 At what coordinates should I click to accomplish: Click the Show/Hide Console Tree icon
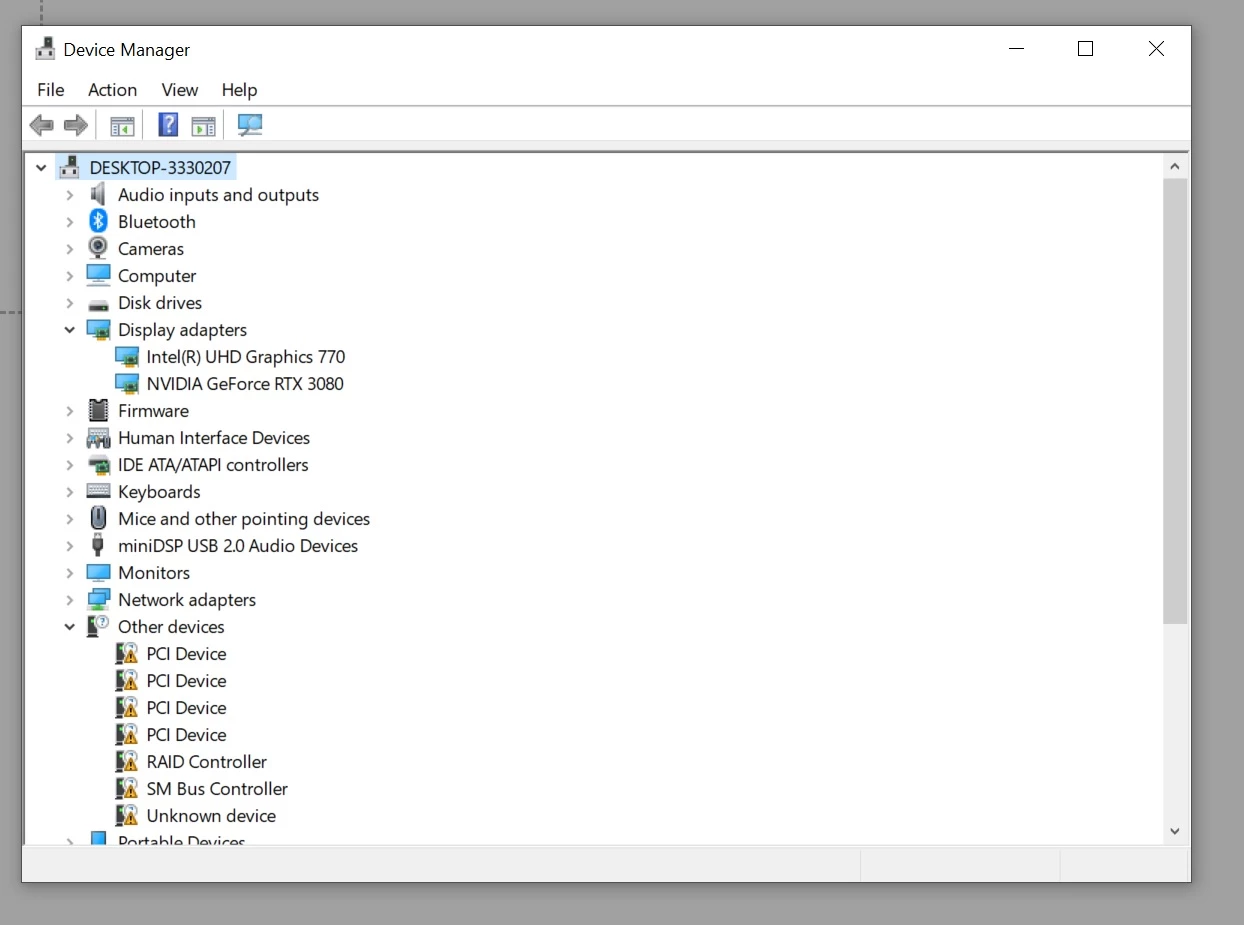tap(122, 126)
